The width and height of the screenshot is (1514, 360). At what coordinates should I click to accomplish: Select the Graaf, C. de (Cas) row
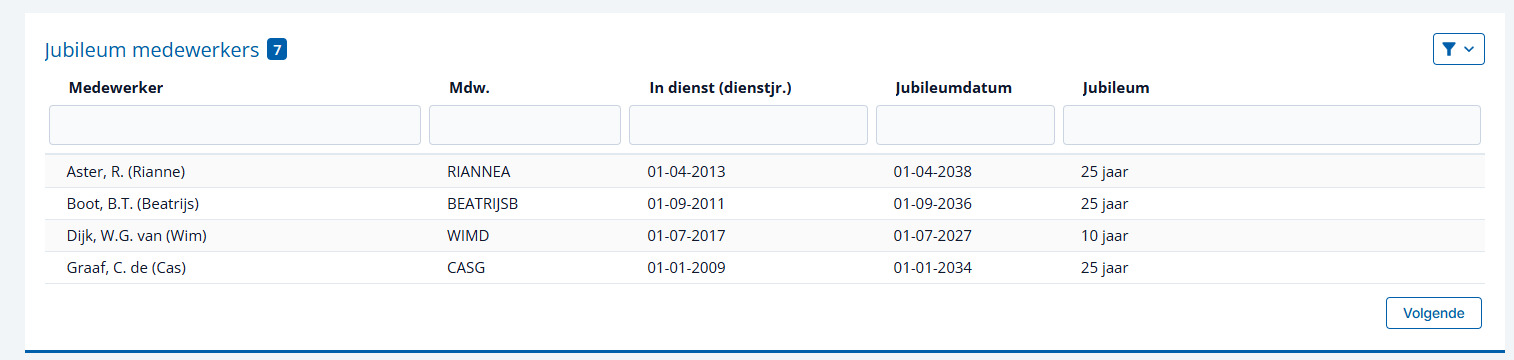[x=764, y=268]
